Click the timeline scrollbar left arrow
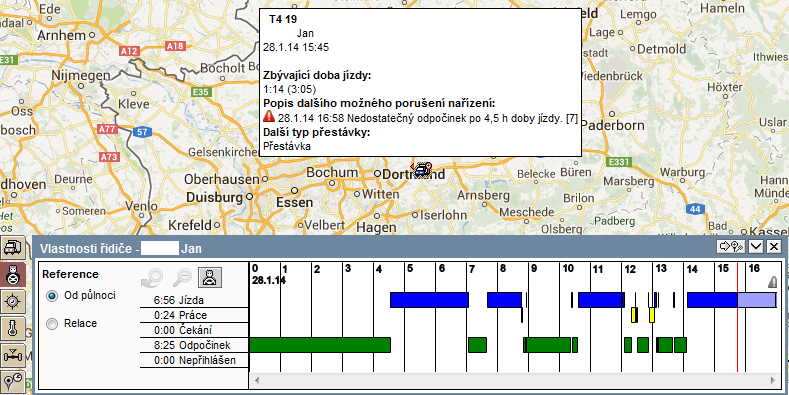 (257, 380)
